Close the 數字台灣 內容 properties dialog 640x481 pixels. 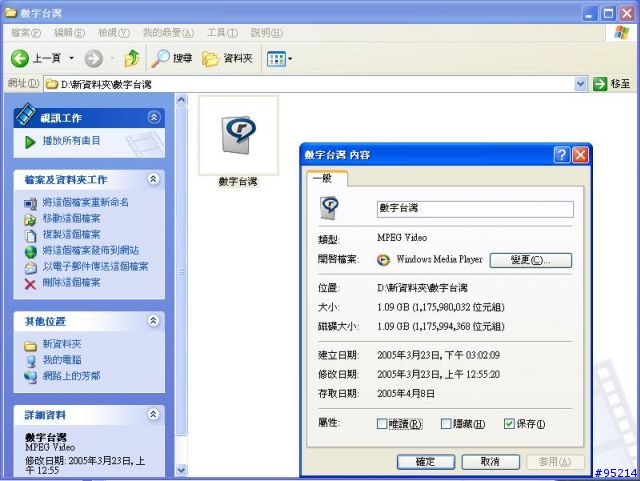[x=580, y=155]
